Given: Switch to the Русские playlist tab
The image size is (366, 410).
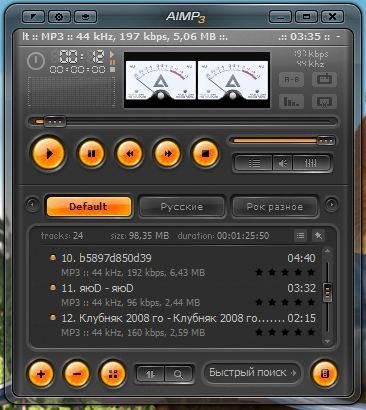Looking at the screenshot, I should pos(182,207).
